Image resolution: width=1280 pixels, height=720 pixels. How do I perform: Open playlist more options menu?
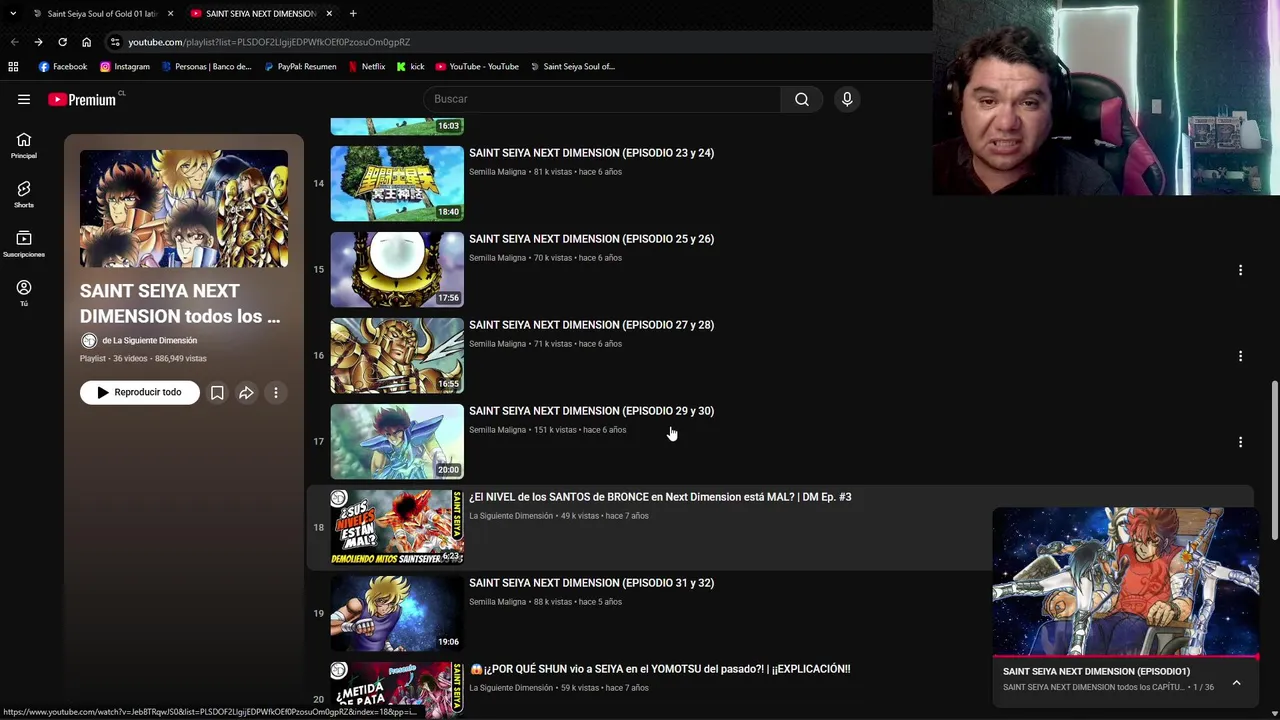pos(276,393)
